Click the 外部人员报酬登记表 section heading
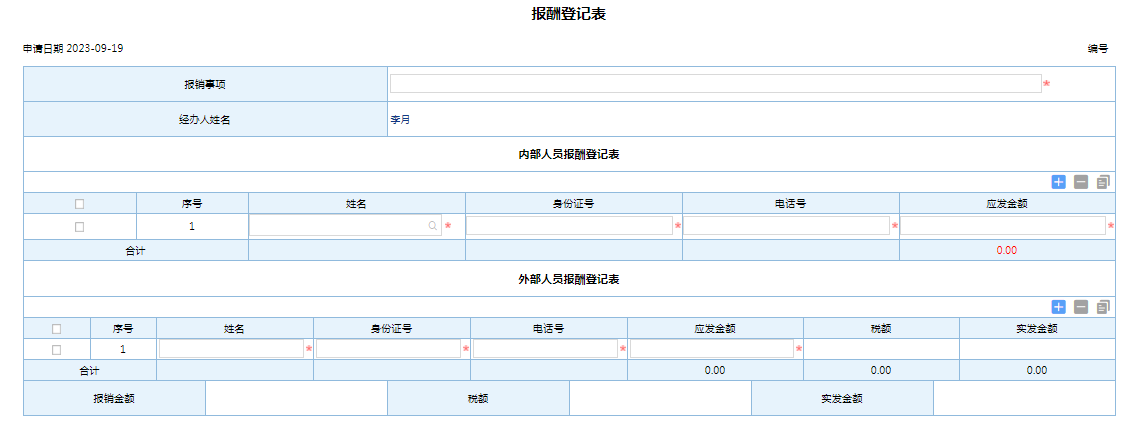1139x423 pixels. tap(569, 279)
